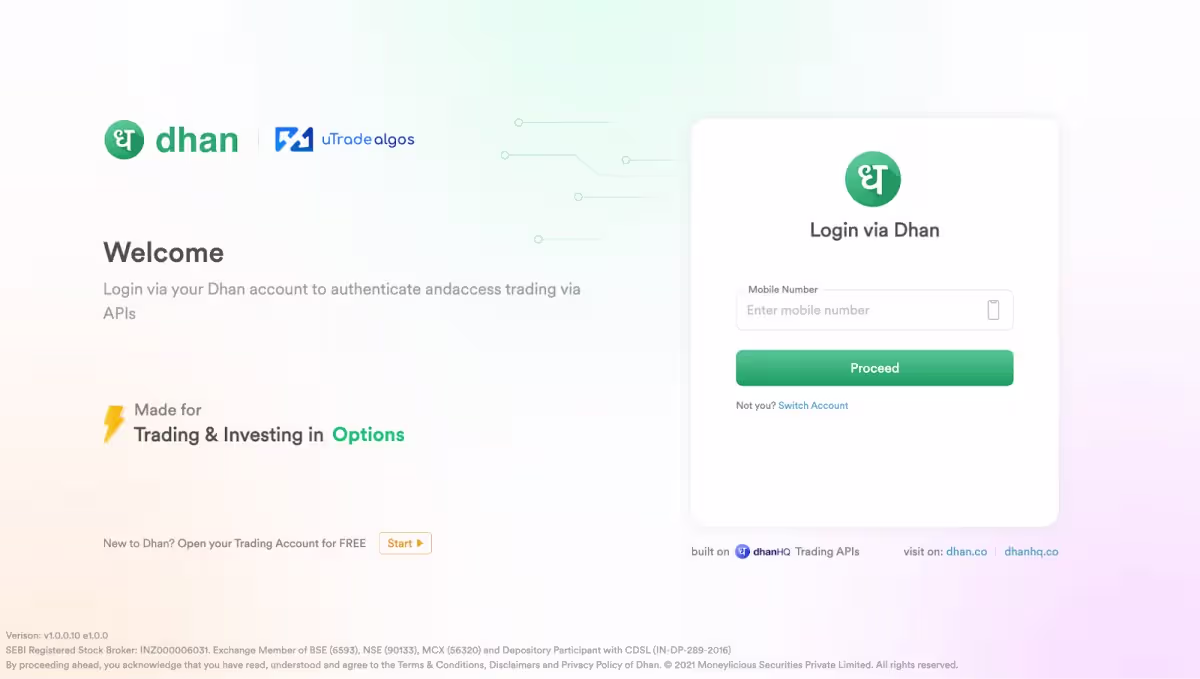
Task: Click the Mobile Number field label
Action: (783, 289)
